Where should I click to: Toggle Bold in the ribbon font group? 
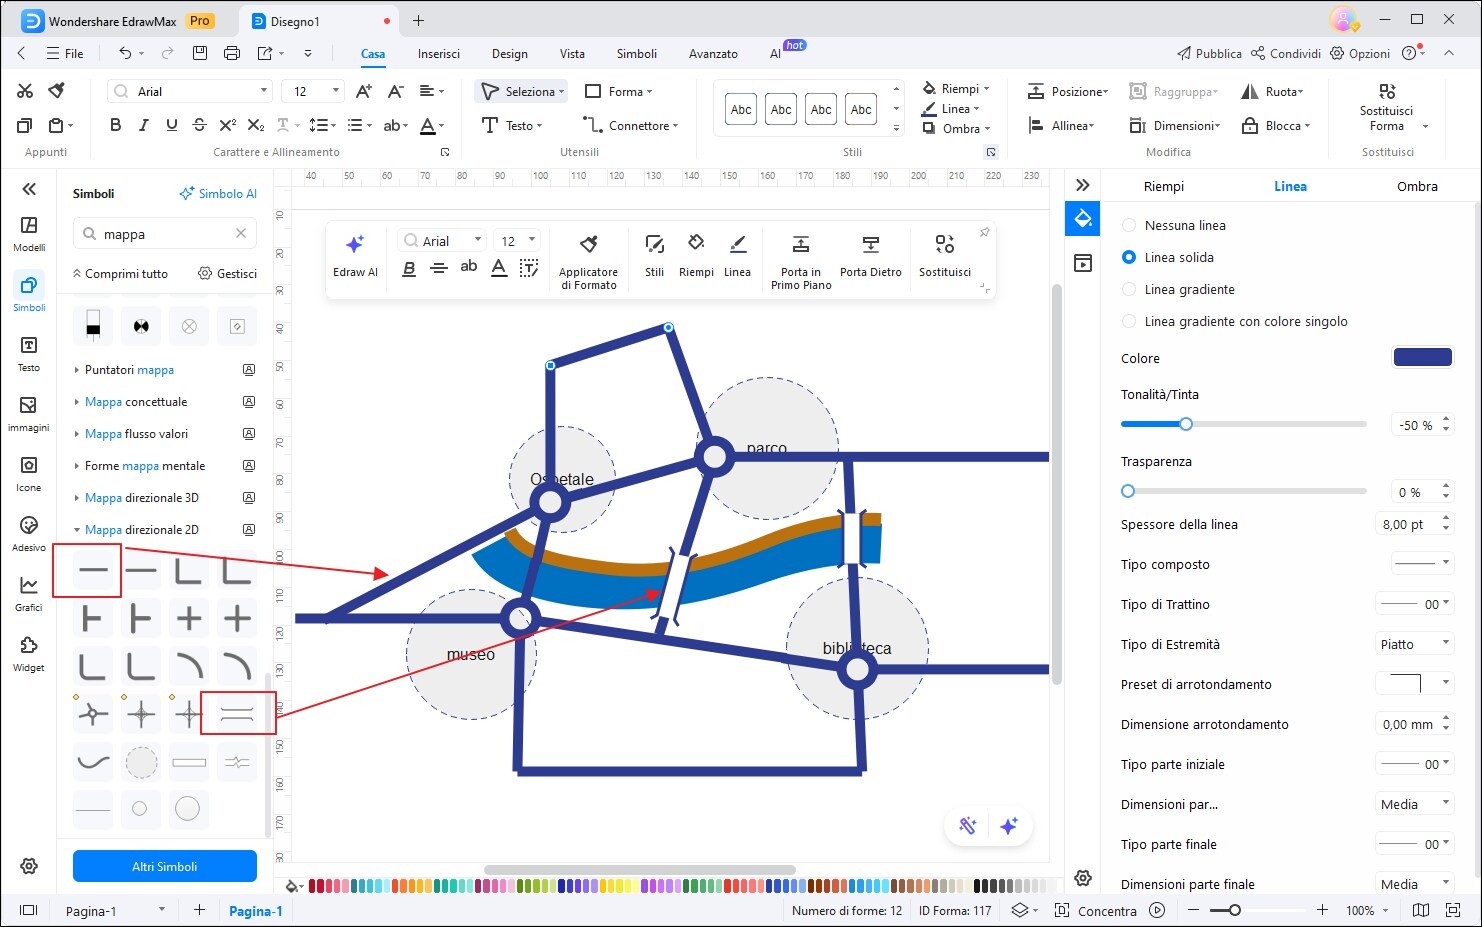pos(115,125)
